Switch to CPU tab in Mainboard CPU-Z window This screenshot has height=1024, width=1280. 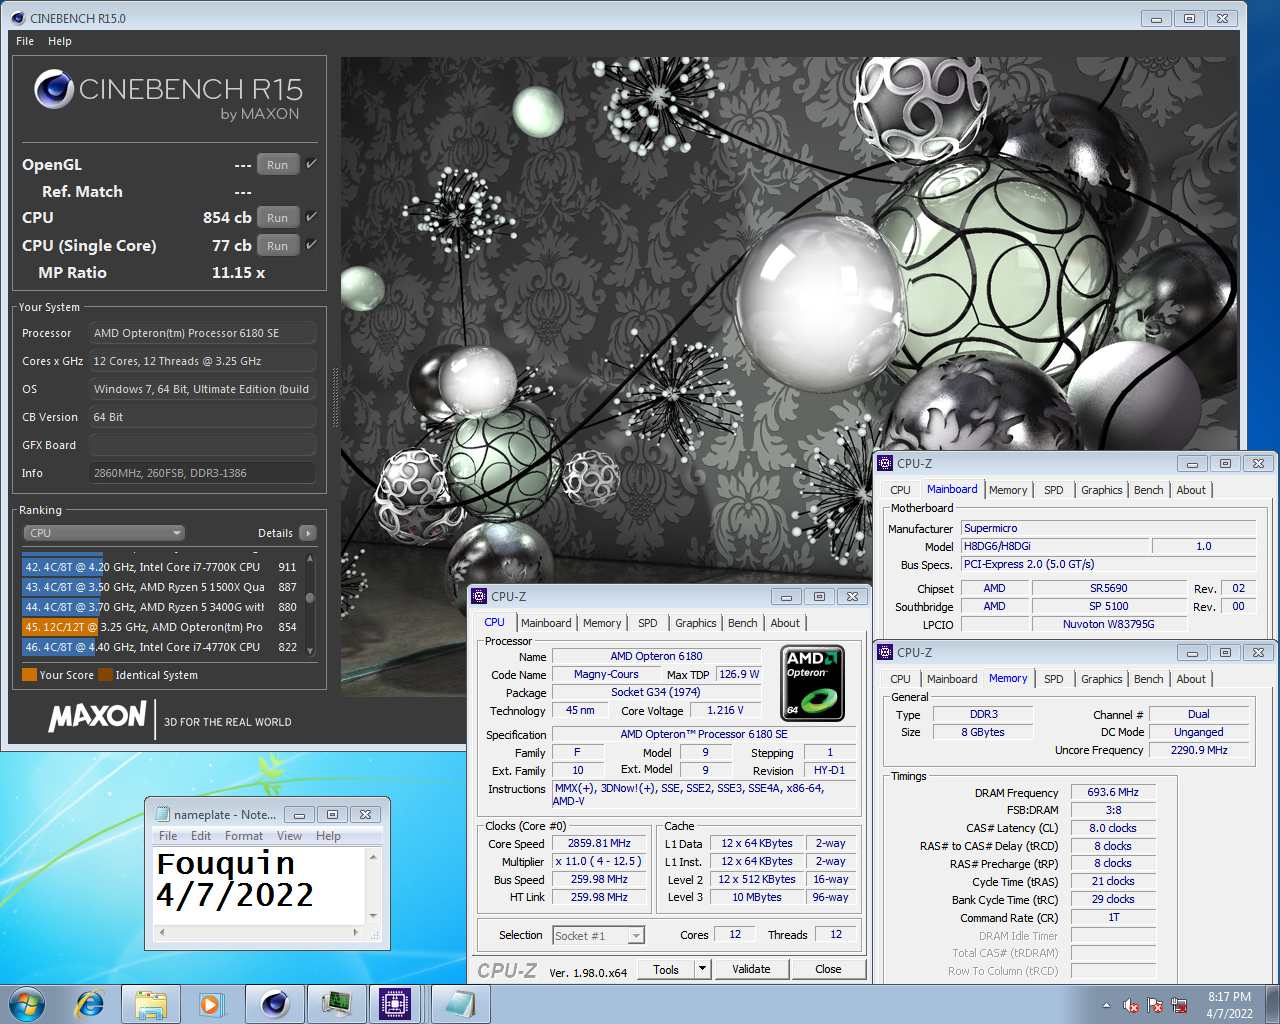point(900,490)
